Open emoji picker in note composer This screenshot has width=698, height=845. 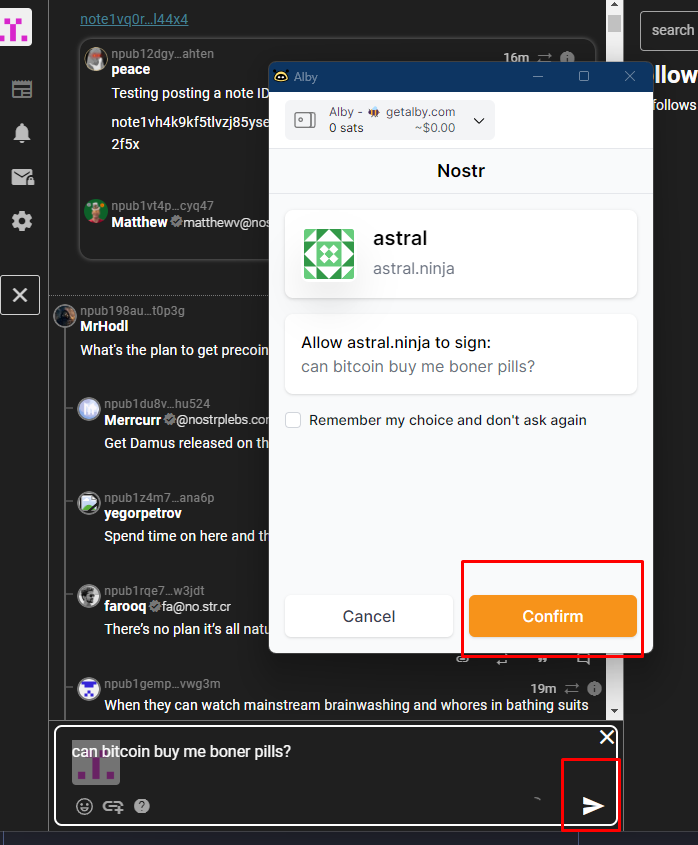(84, 806)
